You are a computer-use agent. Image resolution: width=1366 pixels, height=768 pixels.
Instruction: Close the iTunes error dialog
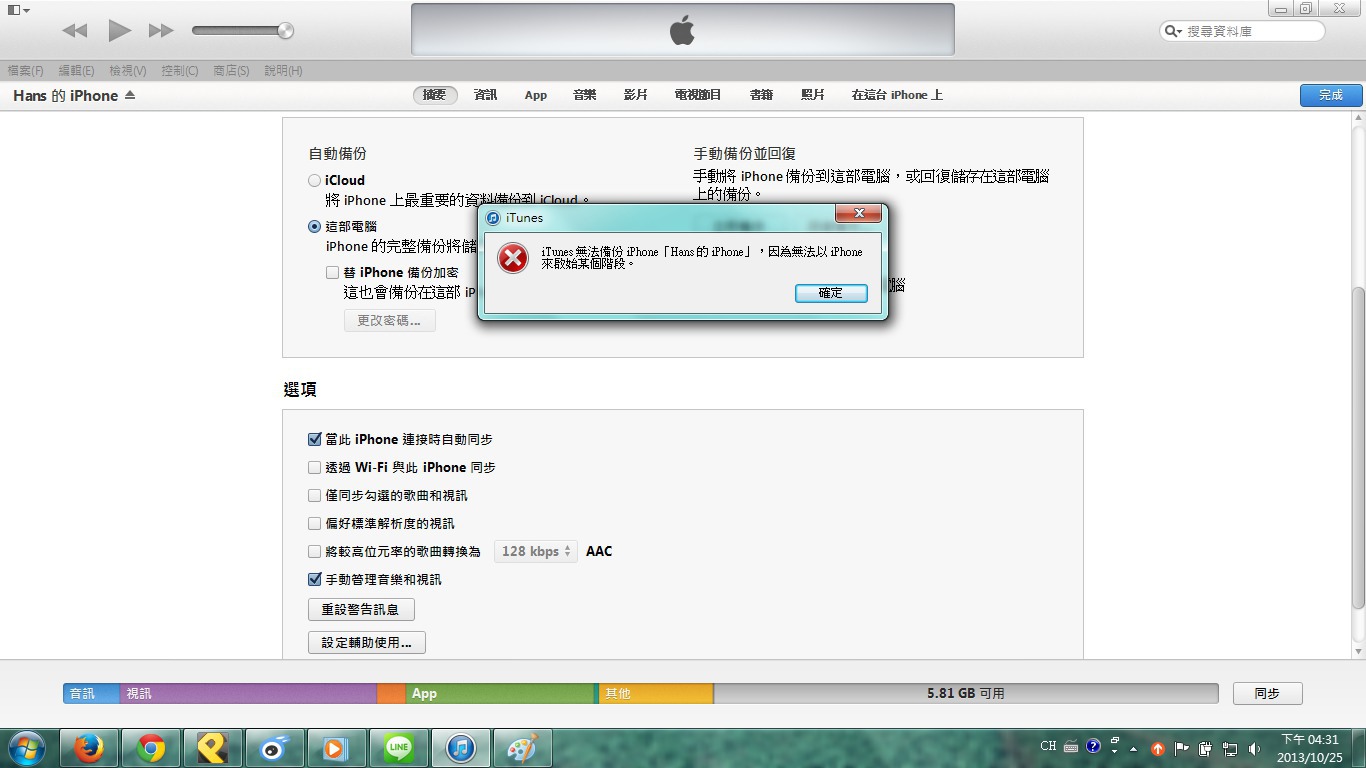858,213
